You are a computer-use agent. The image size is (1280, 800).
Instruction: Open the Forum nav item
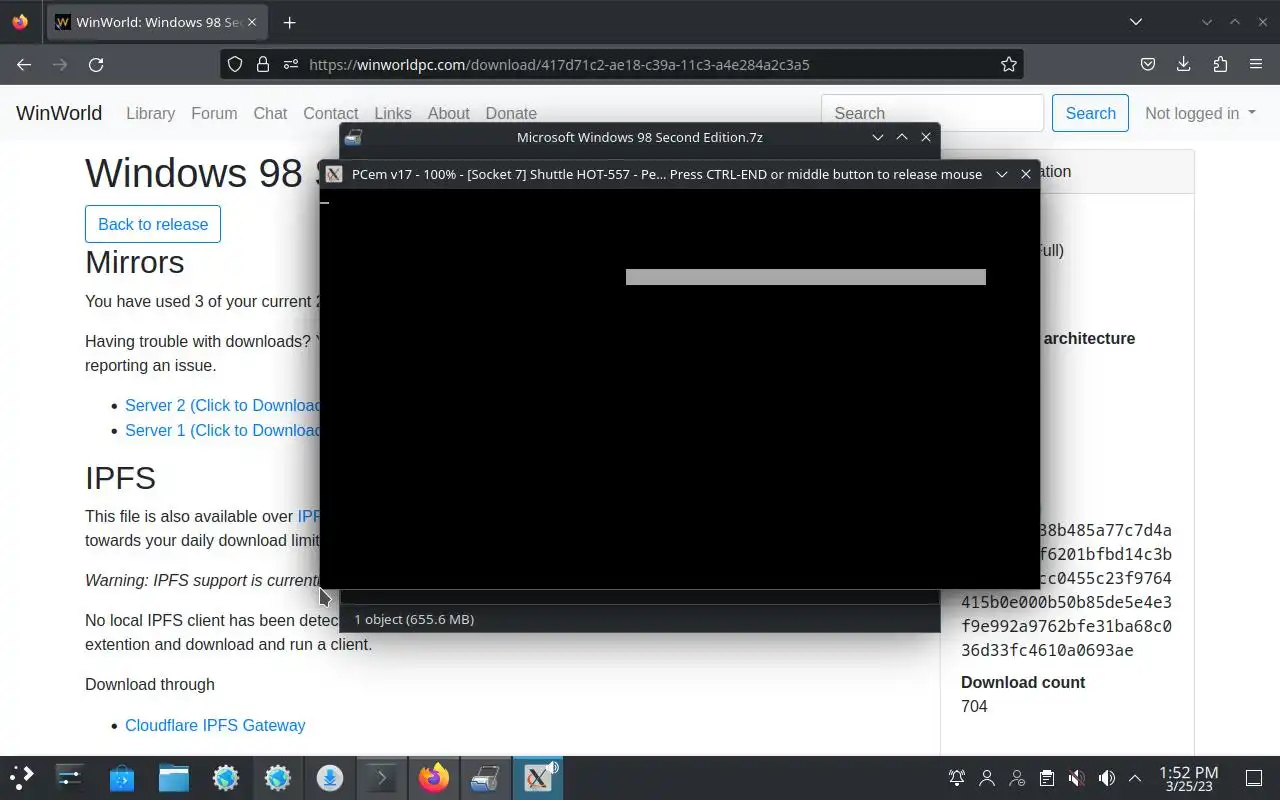point(214,113)
